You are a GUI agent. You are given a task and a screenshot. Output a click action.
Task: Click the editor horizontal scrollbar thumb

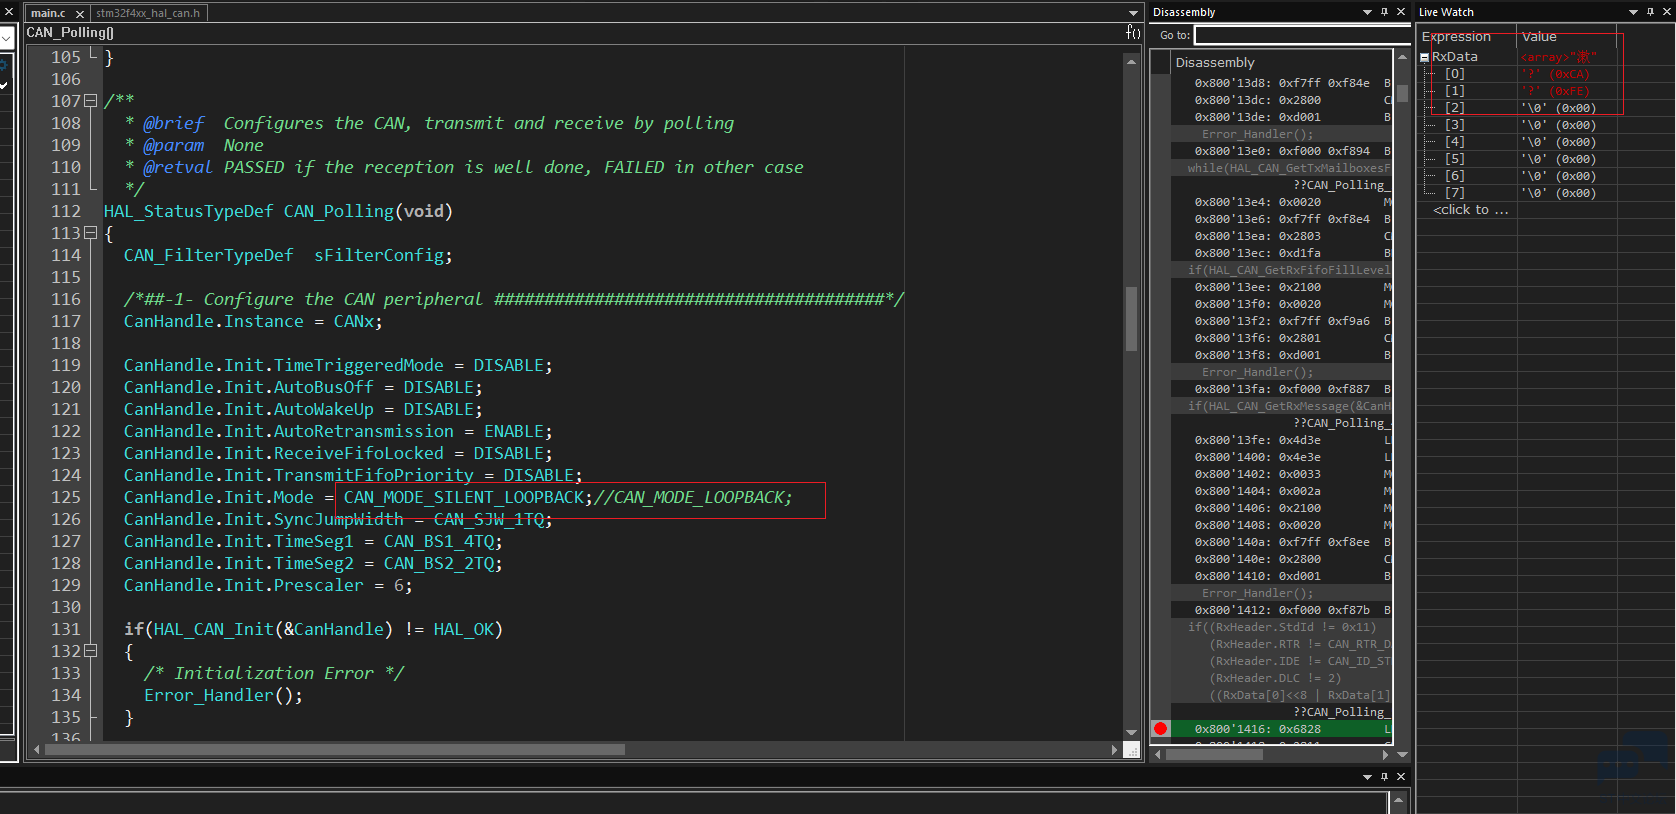point(335,749)
